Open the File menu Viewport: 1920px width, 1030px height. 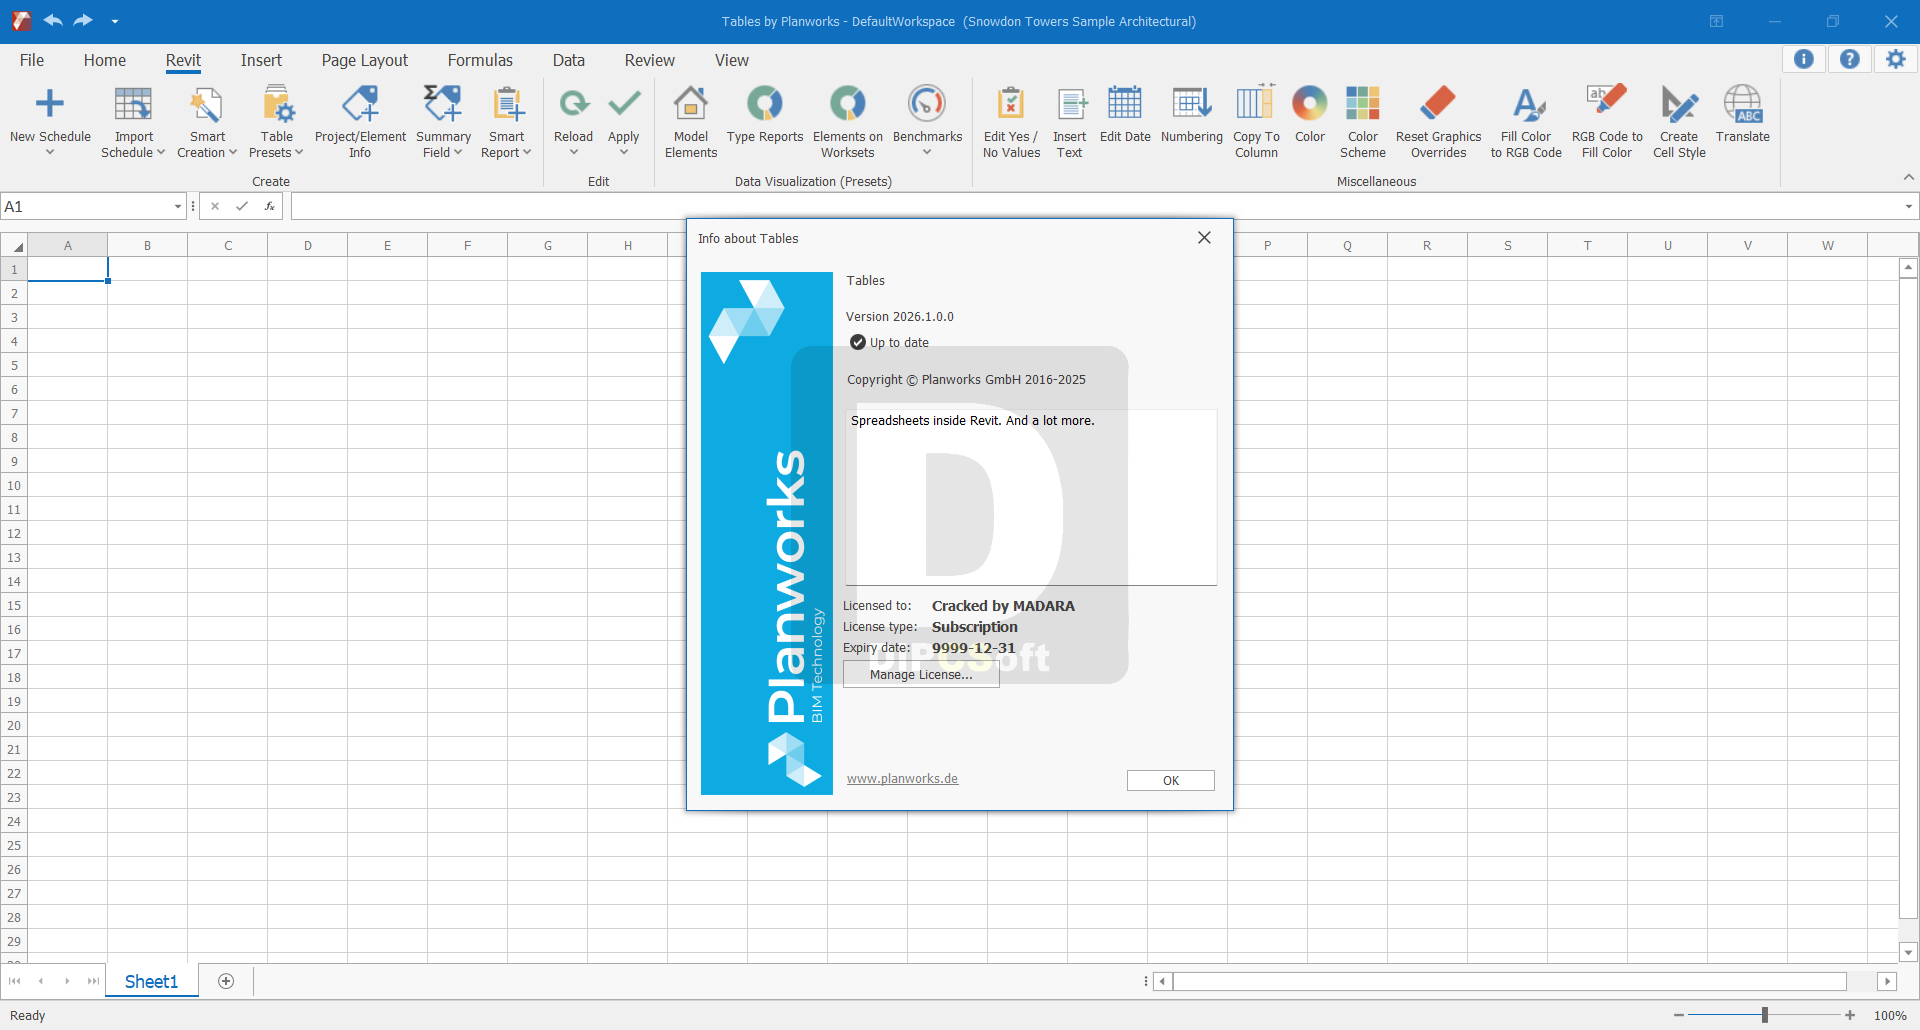pos(32,60)
